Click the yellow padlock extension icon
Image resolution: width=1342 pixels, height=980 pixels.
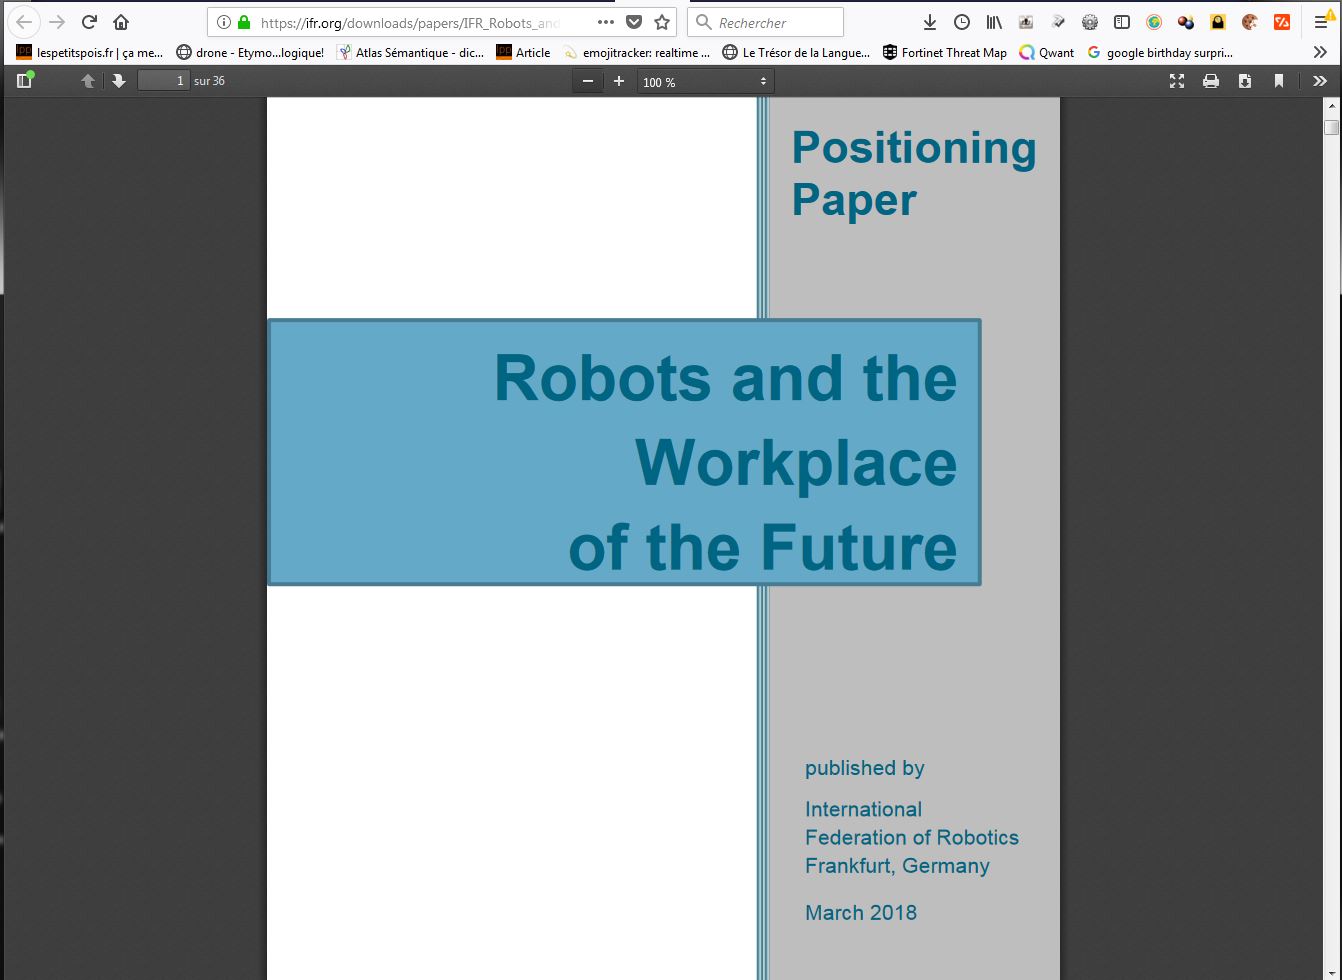[1218, 22]
